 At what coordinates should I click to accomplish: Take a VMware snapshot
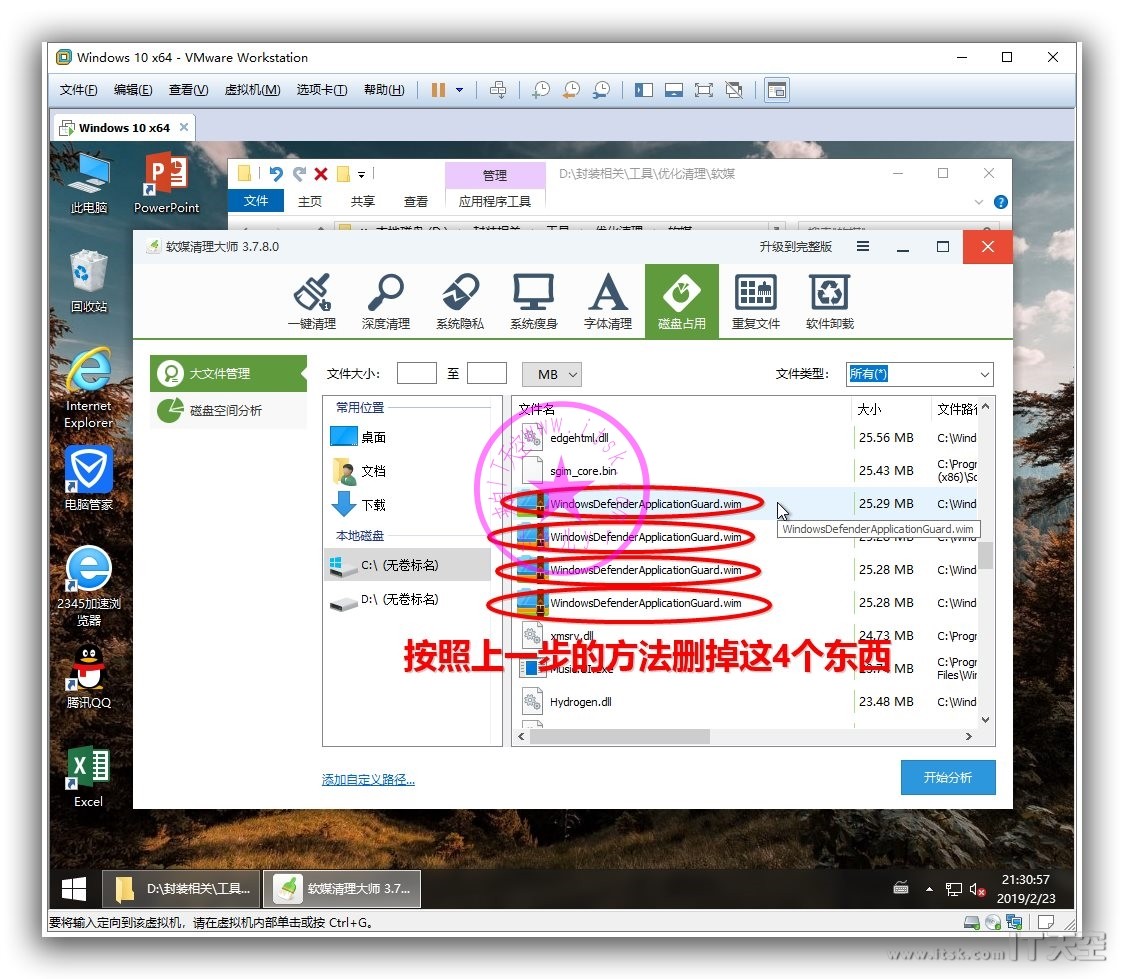point(540,90)
